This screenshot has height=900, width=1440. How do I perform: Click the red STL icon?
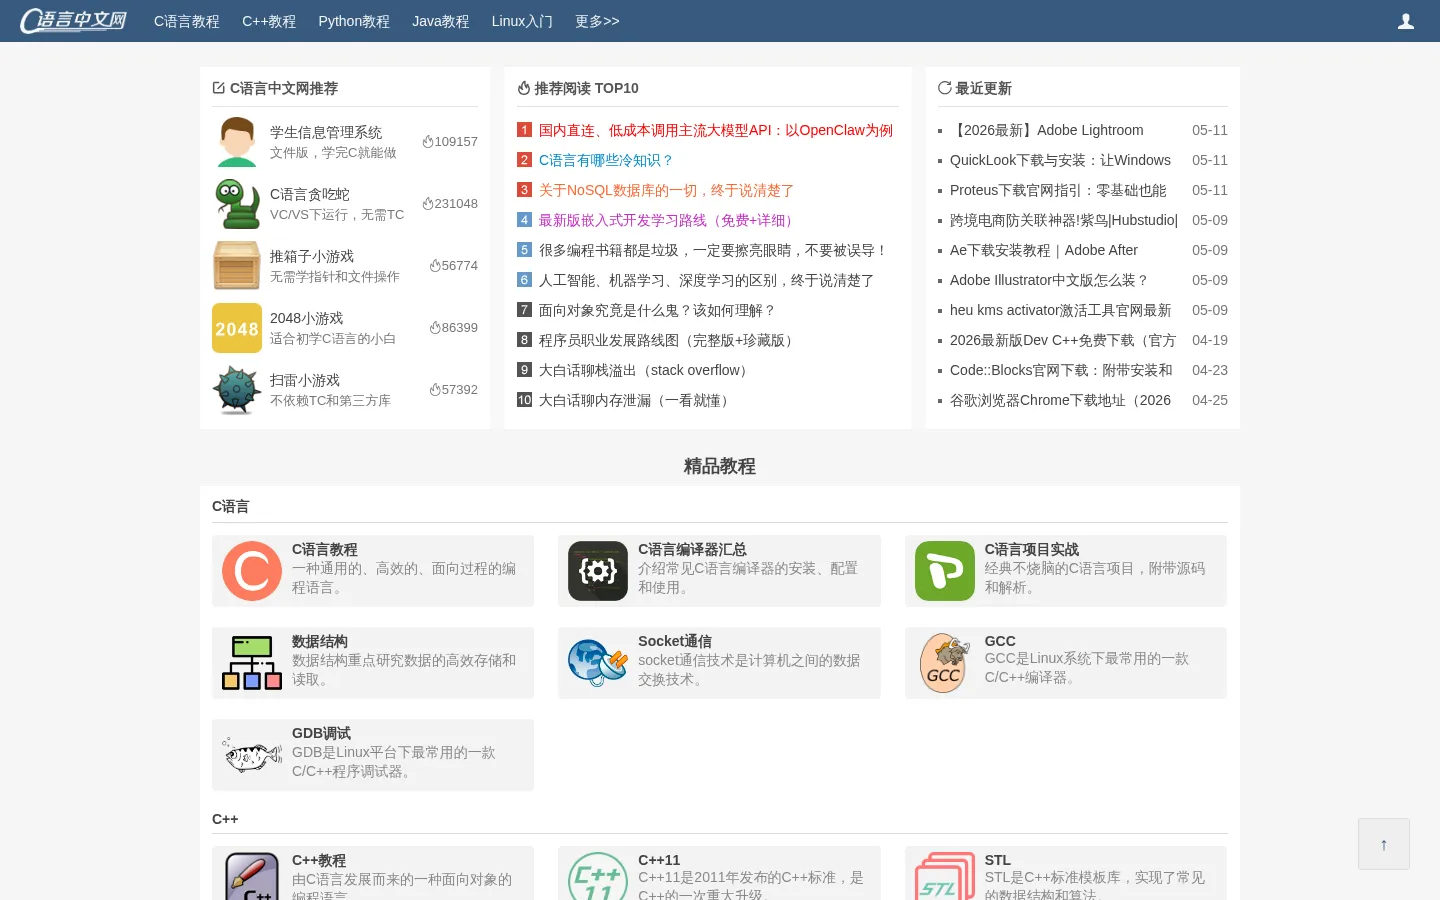pyautogui.click(x=945, y=877)
